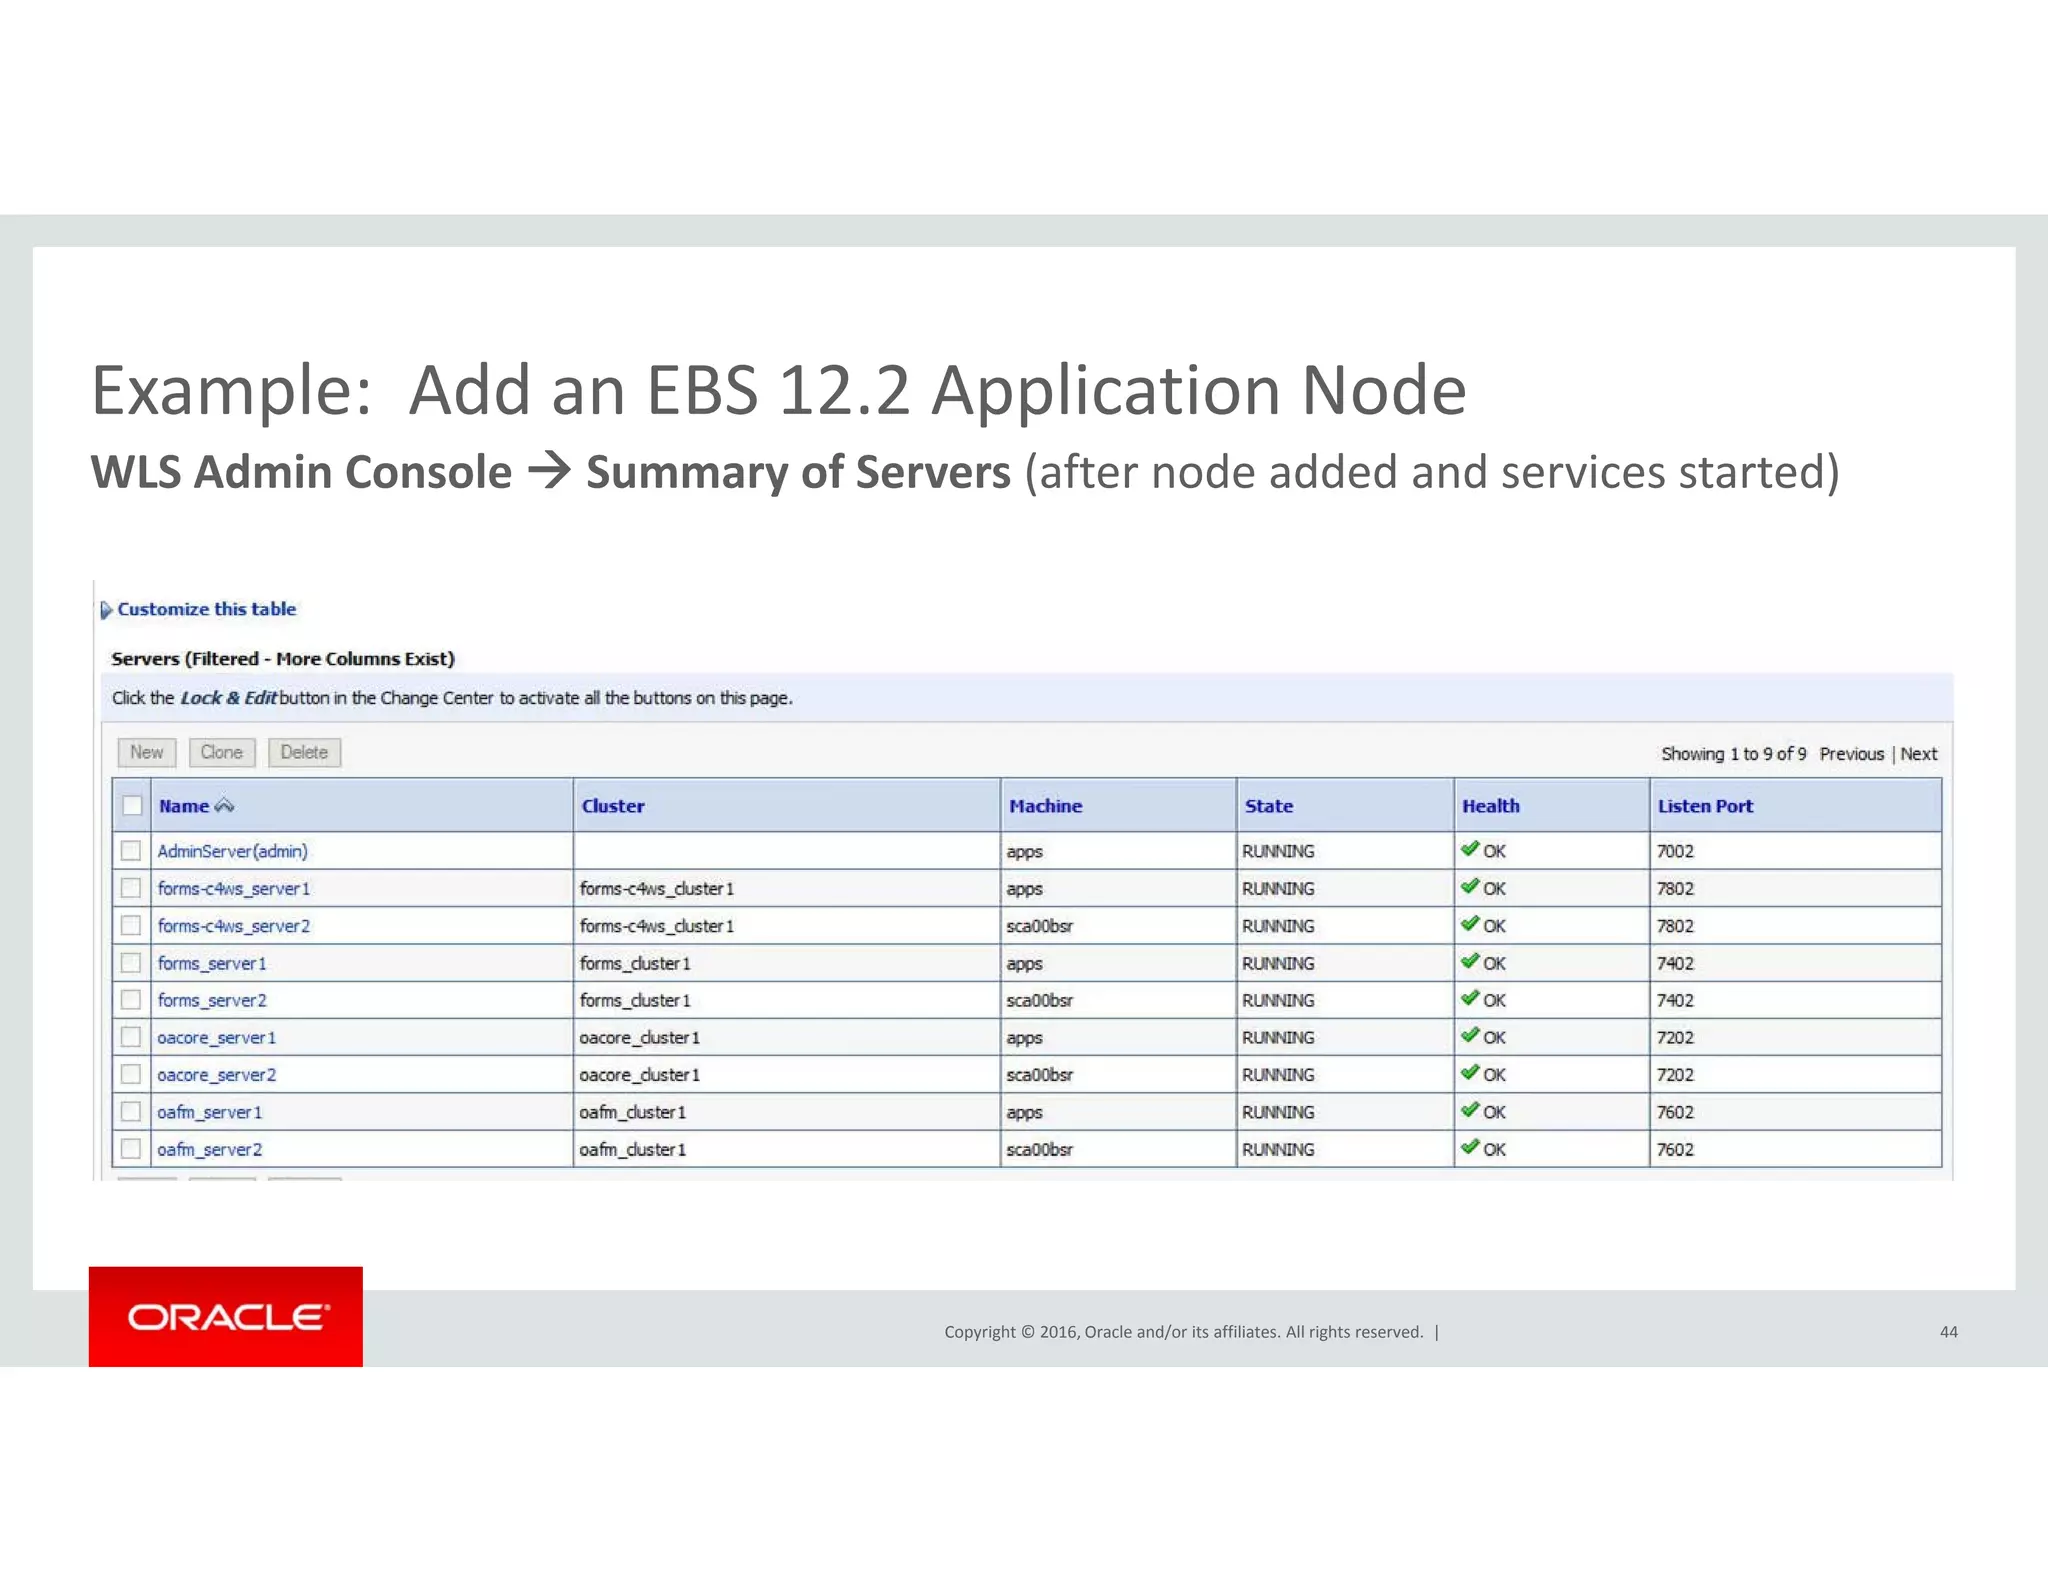This screenshot has width=2048, height=1582.
Task: Click the health checkmark icon for forms-c4ws_server2
Action: tap(1469, 923)
